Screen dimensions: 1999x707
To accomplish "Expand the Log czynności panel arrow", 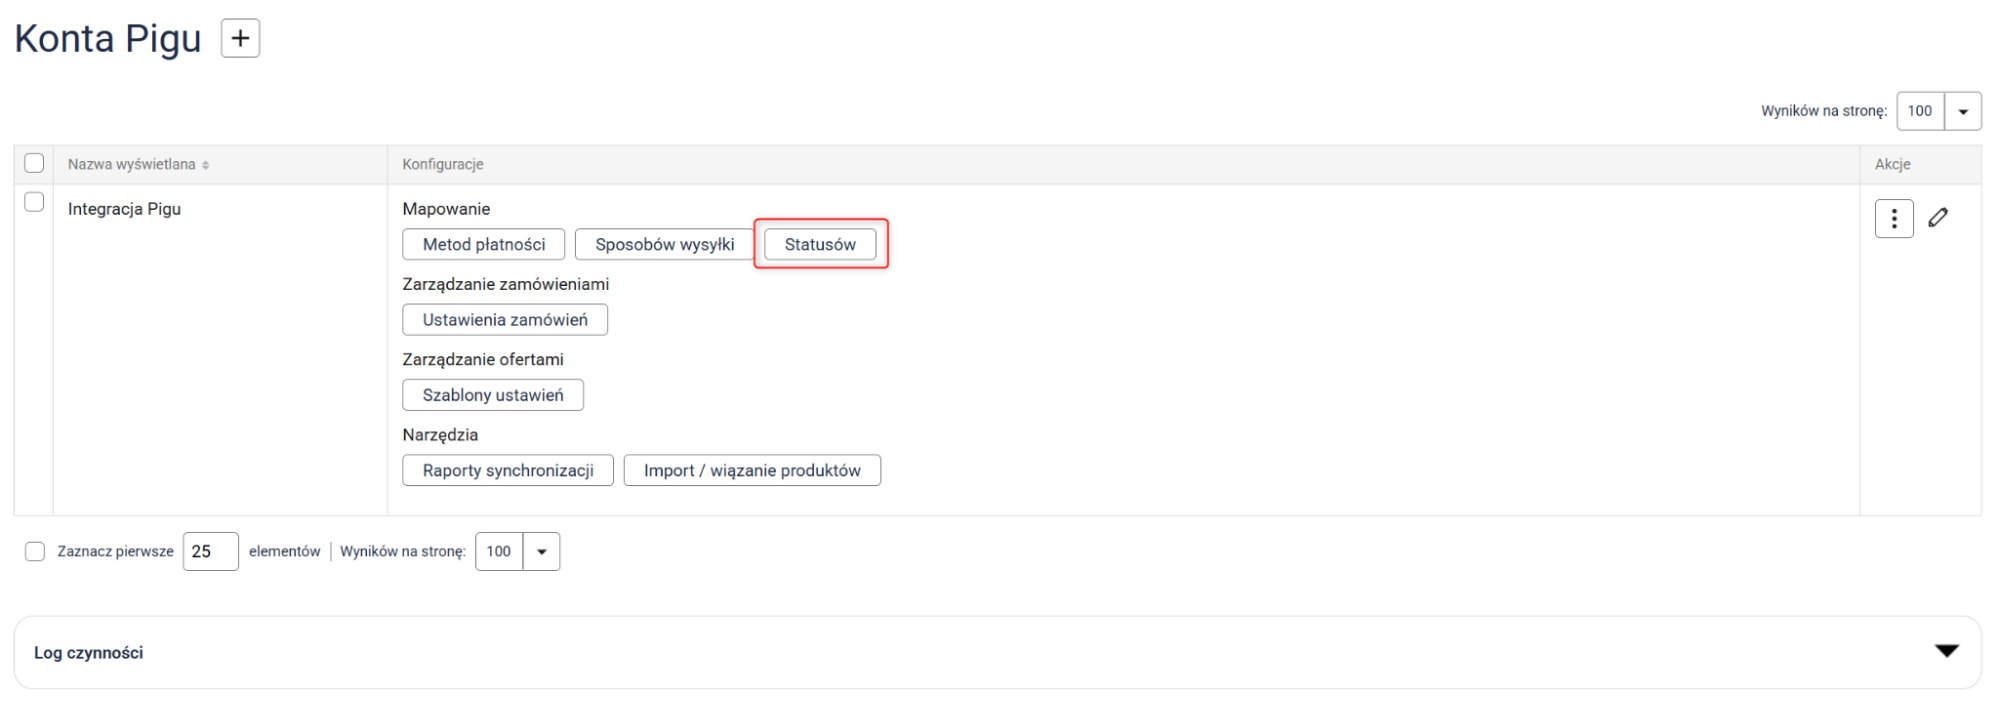I will coord(1946,652).
